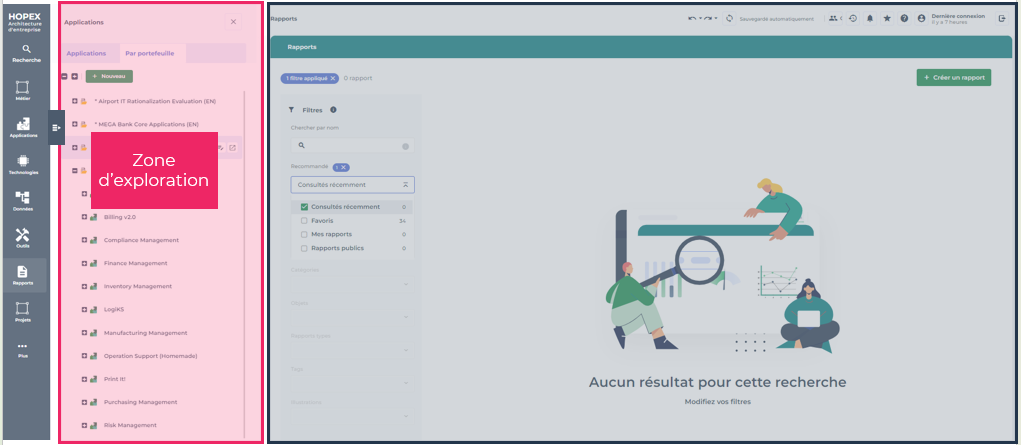Open favorites star icon in top bar
Screen dimensions: 1021x445
[887, 18]
